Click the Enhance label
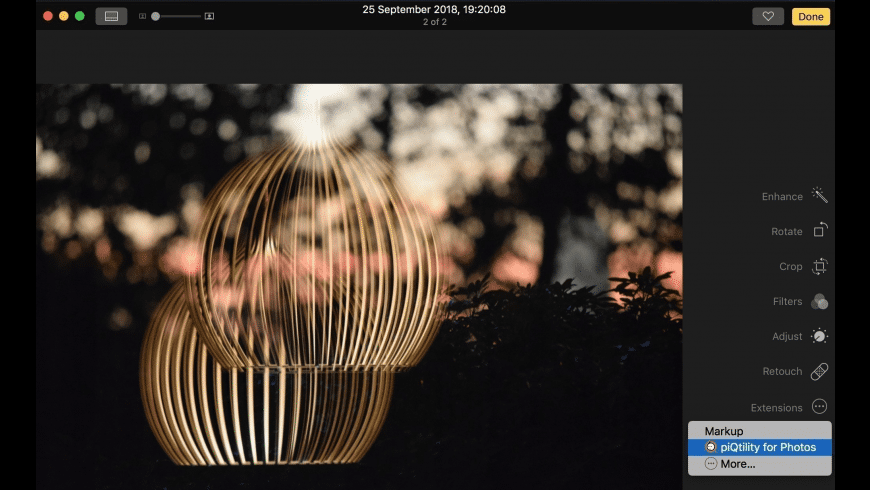 (x=782, y=196)
